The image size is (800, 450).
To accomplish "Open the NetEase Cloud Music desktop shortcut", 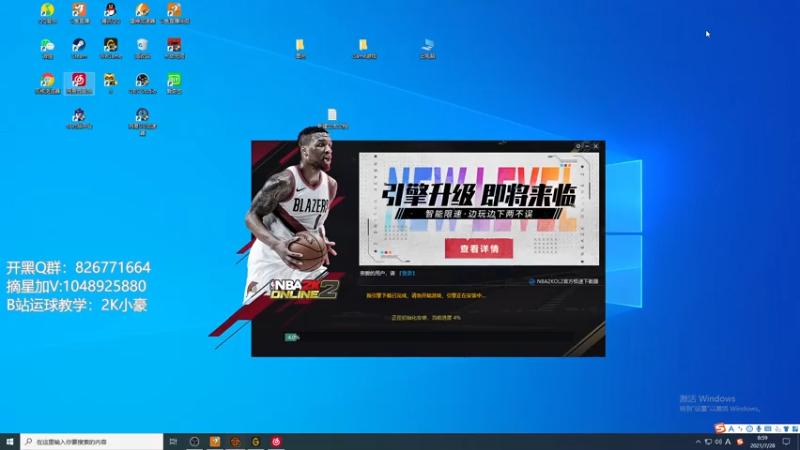I will point(79,83).
